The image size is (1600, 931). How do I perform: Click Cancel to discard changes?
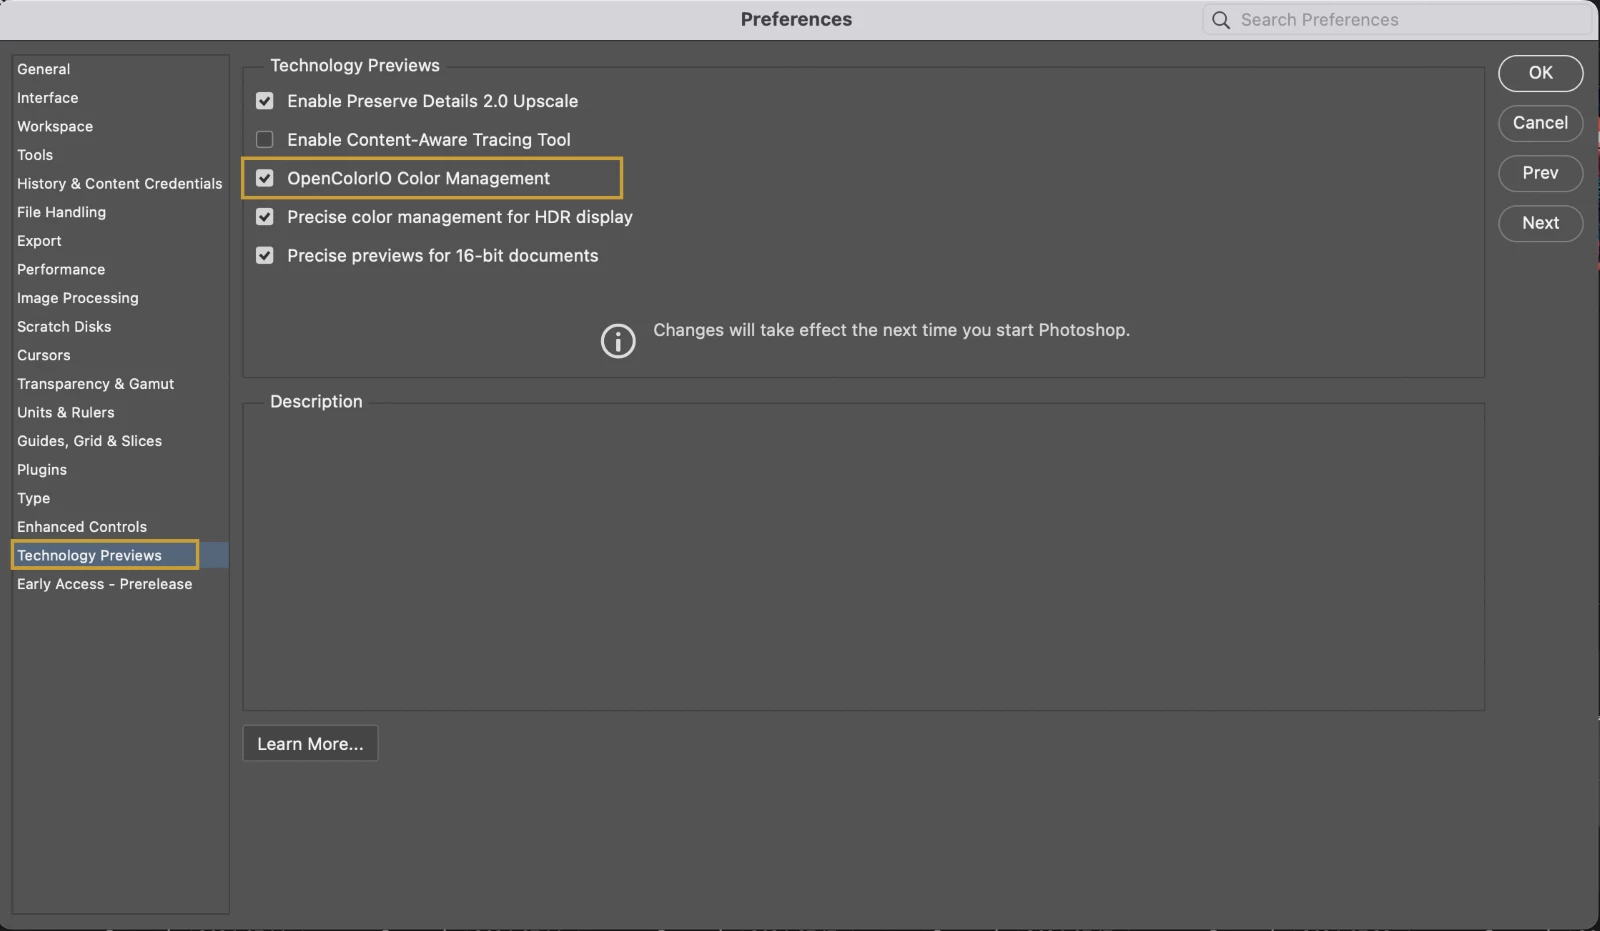pyautogui.click(x=1541, y=123)
